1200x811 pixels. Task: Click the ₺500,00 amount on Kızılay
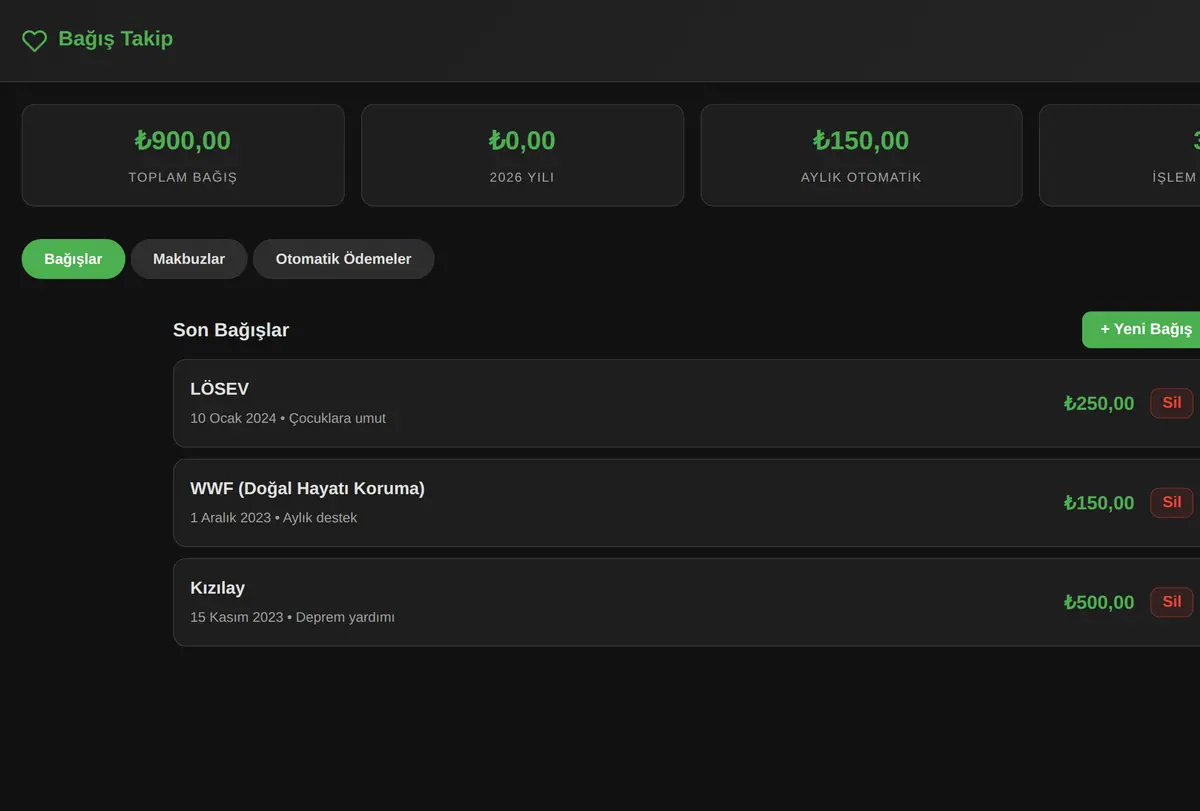tap(1099, 602)
